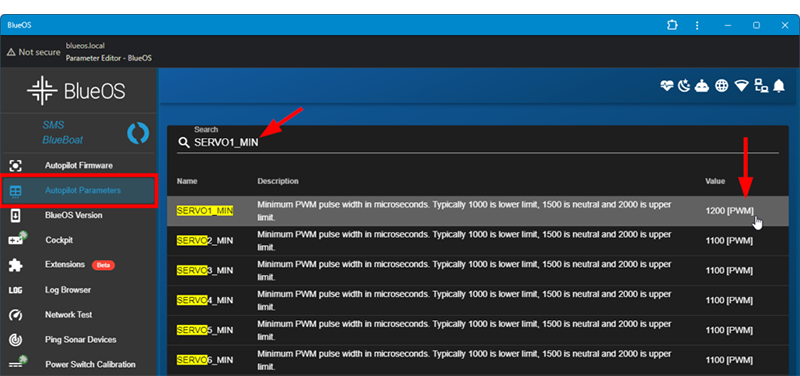Click the red Beta badge

pos(103,265)
